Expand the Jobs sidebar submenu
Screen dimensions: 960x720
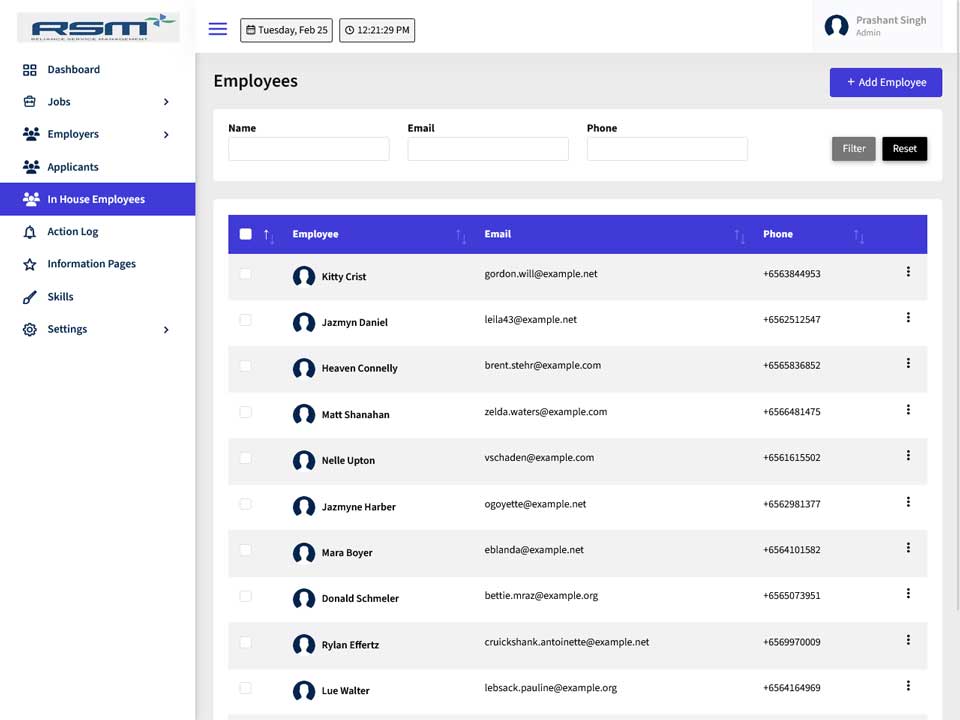(x=166, y=102)
